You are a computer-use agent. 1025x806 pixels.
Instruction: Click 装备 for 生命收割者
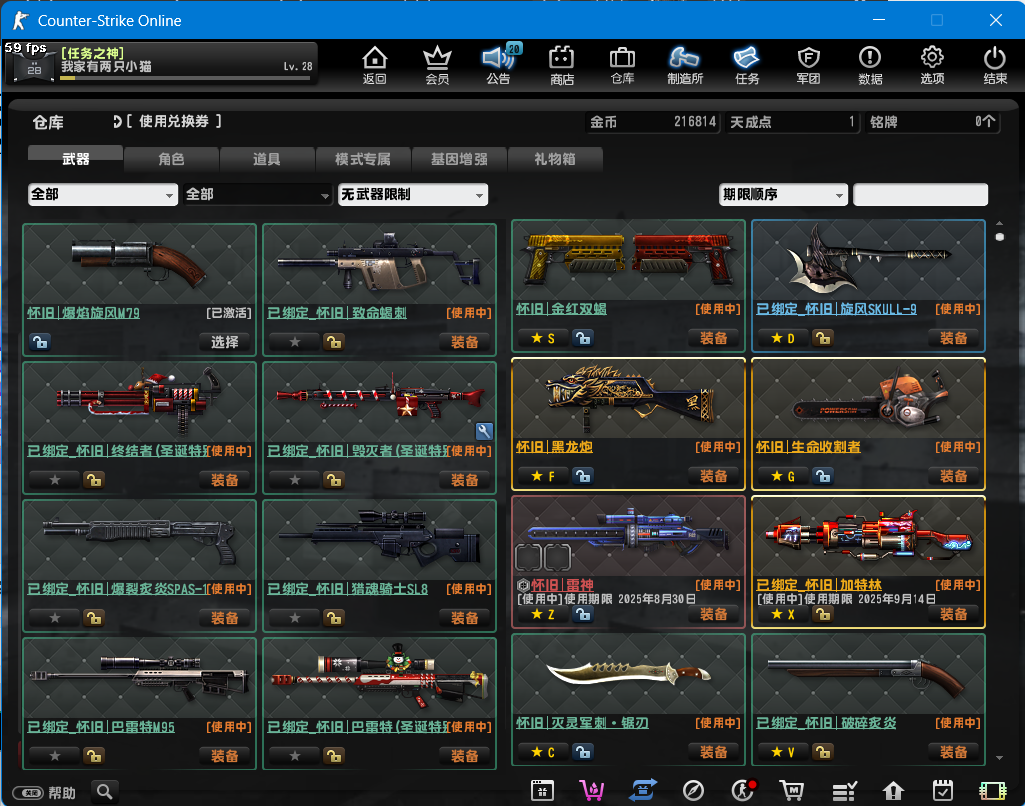point(954,476)
